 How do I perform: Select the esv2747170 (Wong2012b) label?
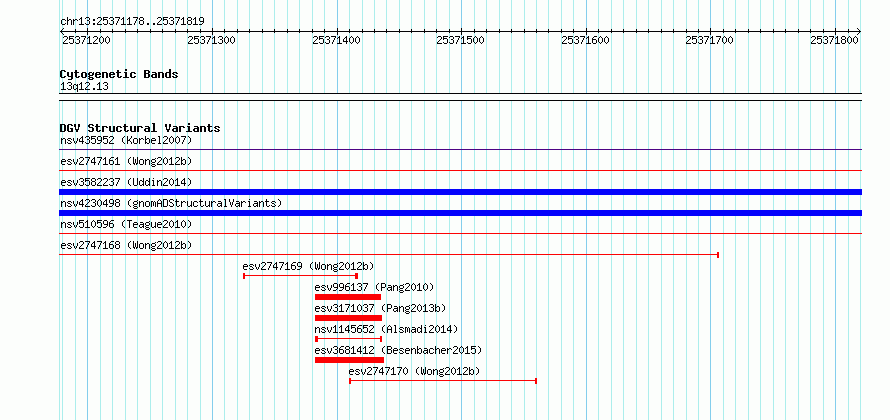pos(414,371)
